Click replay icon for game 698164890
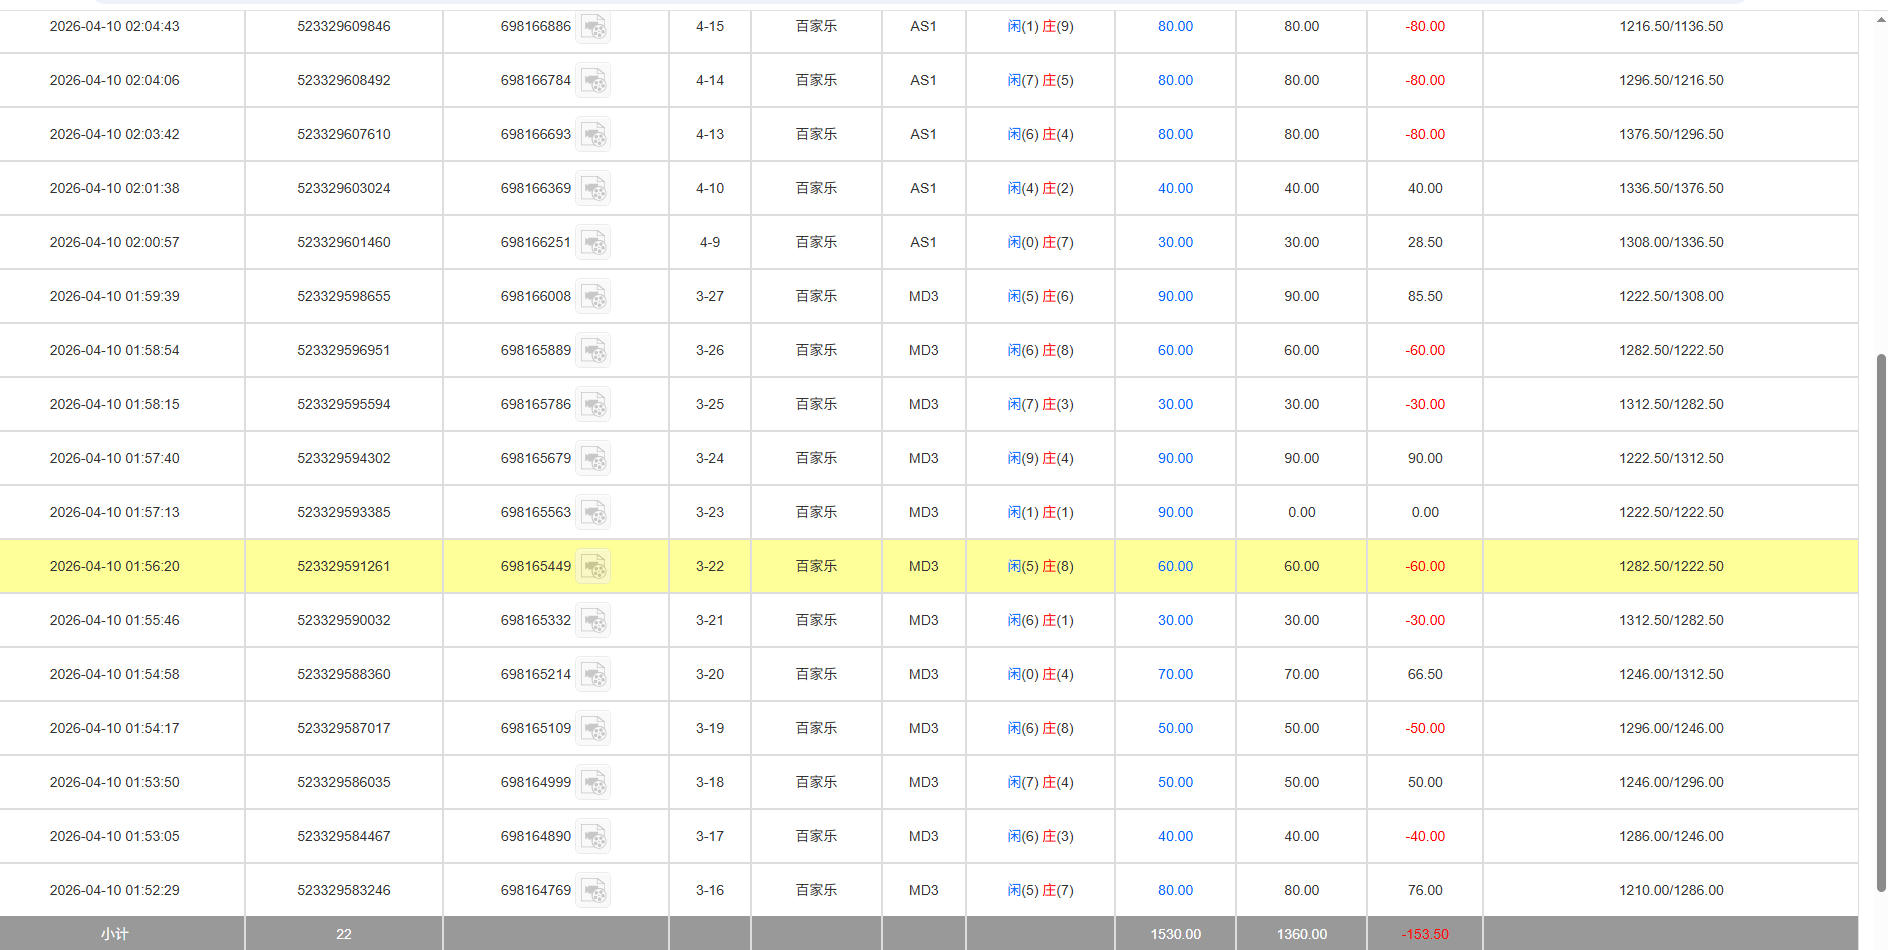This screenshot has width=1888, height=950. point(594,837)
